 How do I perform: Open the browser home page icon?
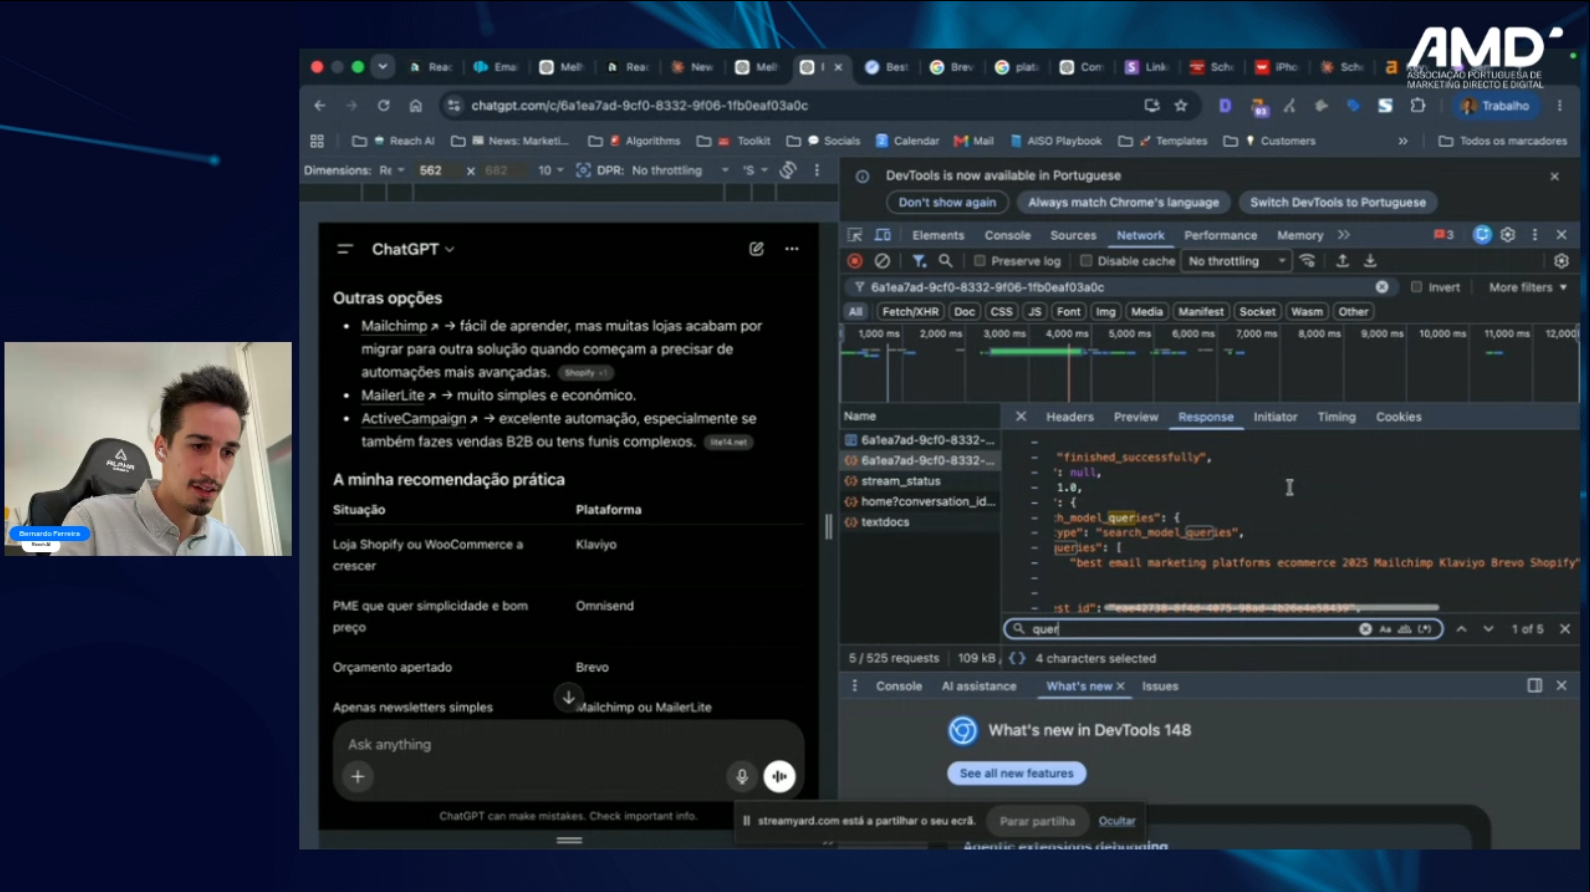pos(416,105)
